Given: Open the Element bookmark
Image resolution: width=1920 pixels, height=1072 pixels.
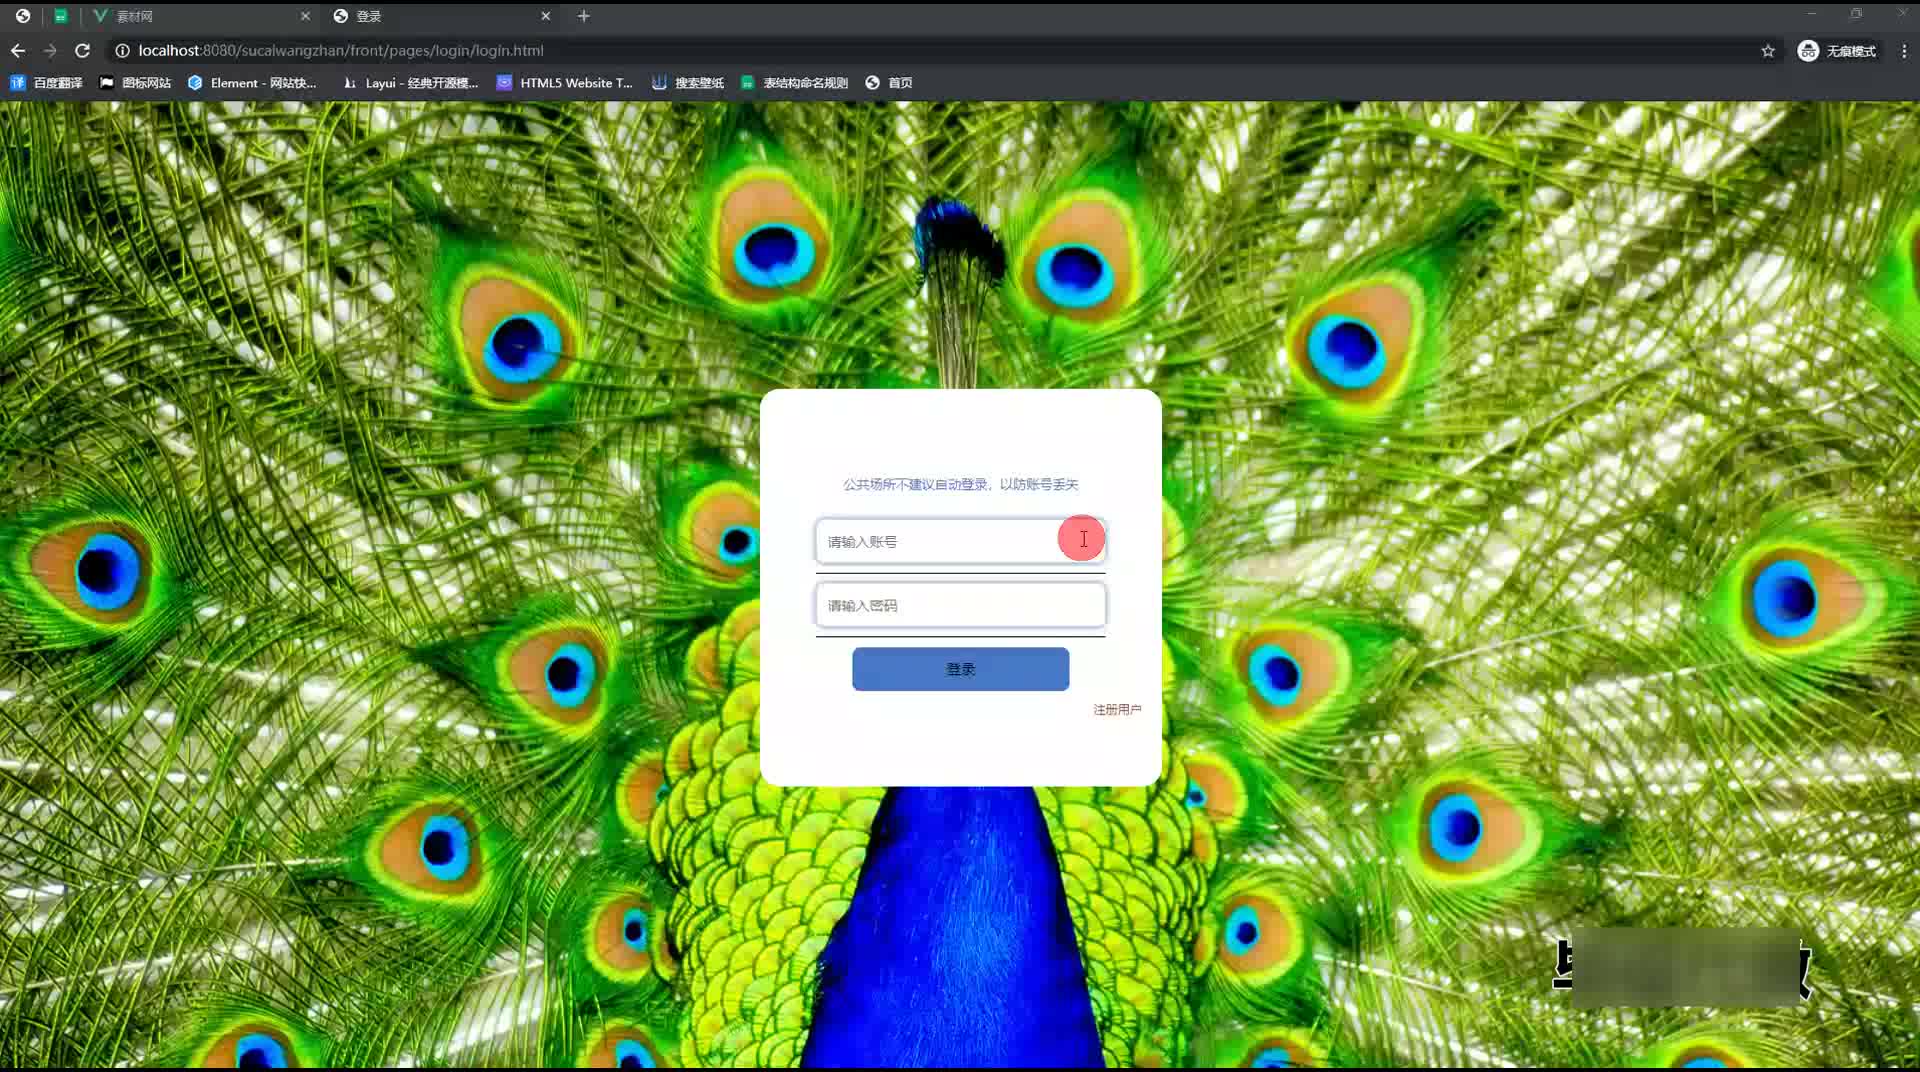Looking at the screenshot, I should [252, 83].
